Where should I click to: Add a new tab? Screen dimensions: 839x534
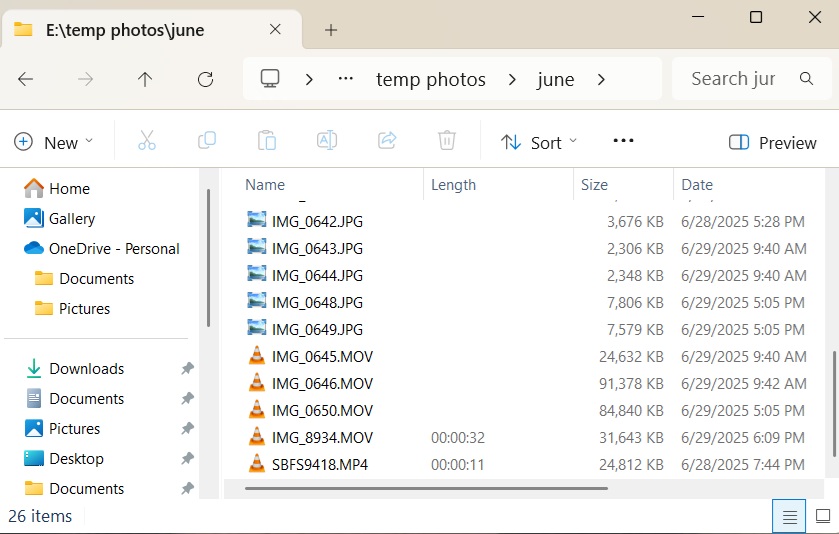[331, 30]
